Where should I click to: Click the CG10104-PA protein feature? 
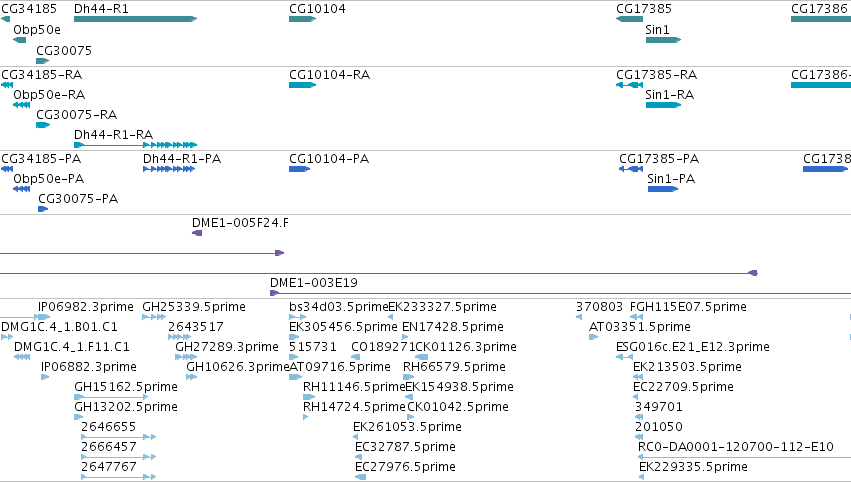pyautogui.click(x=300, y=169)
